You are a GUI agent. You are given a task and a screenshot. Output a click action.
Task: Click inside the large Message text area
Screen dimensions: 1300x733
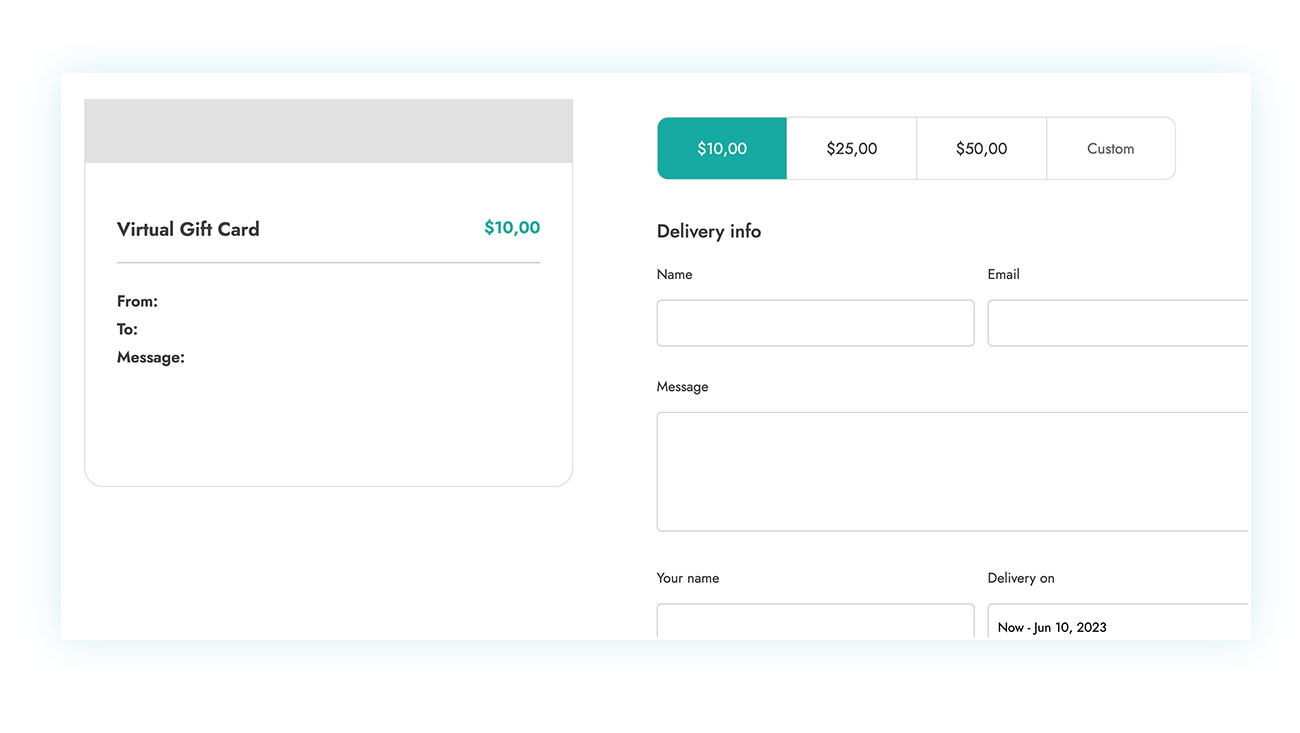click(952, 471)
